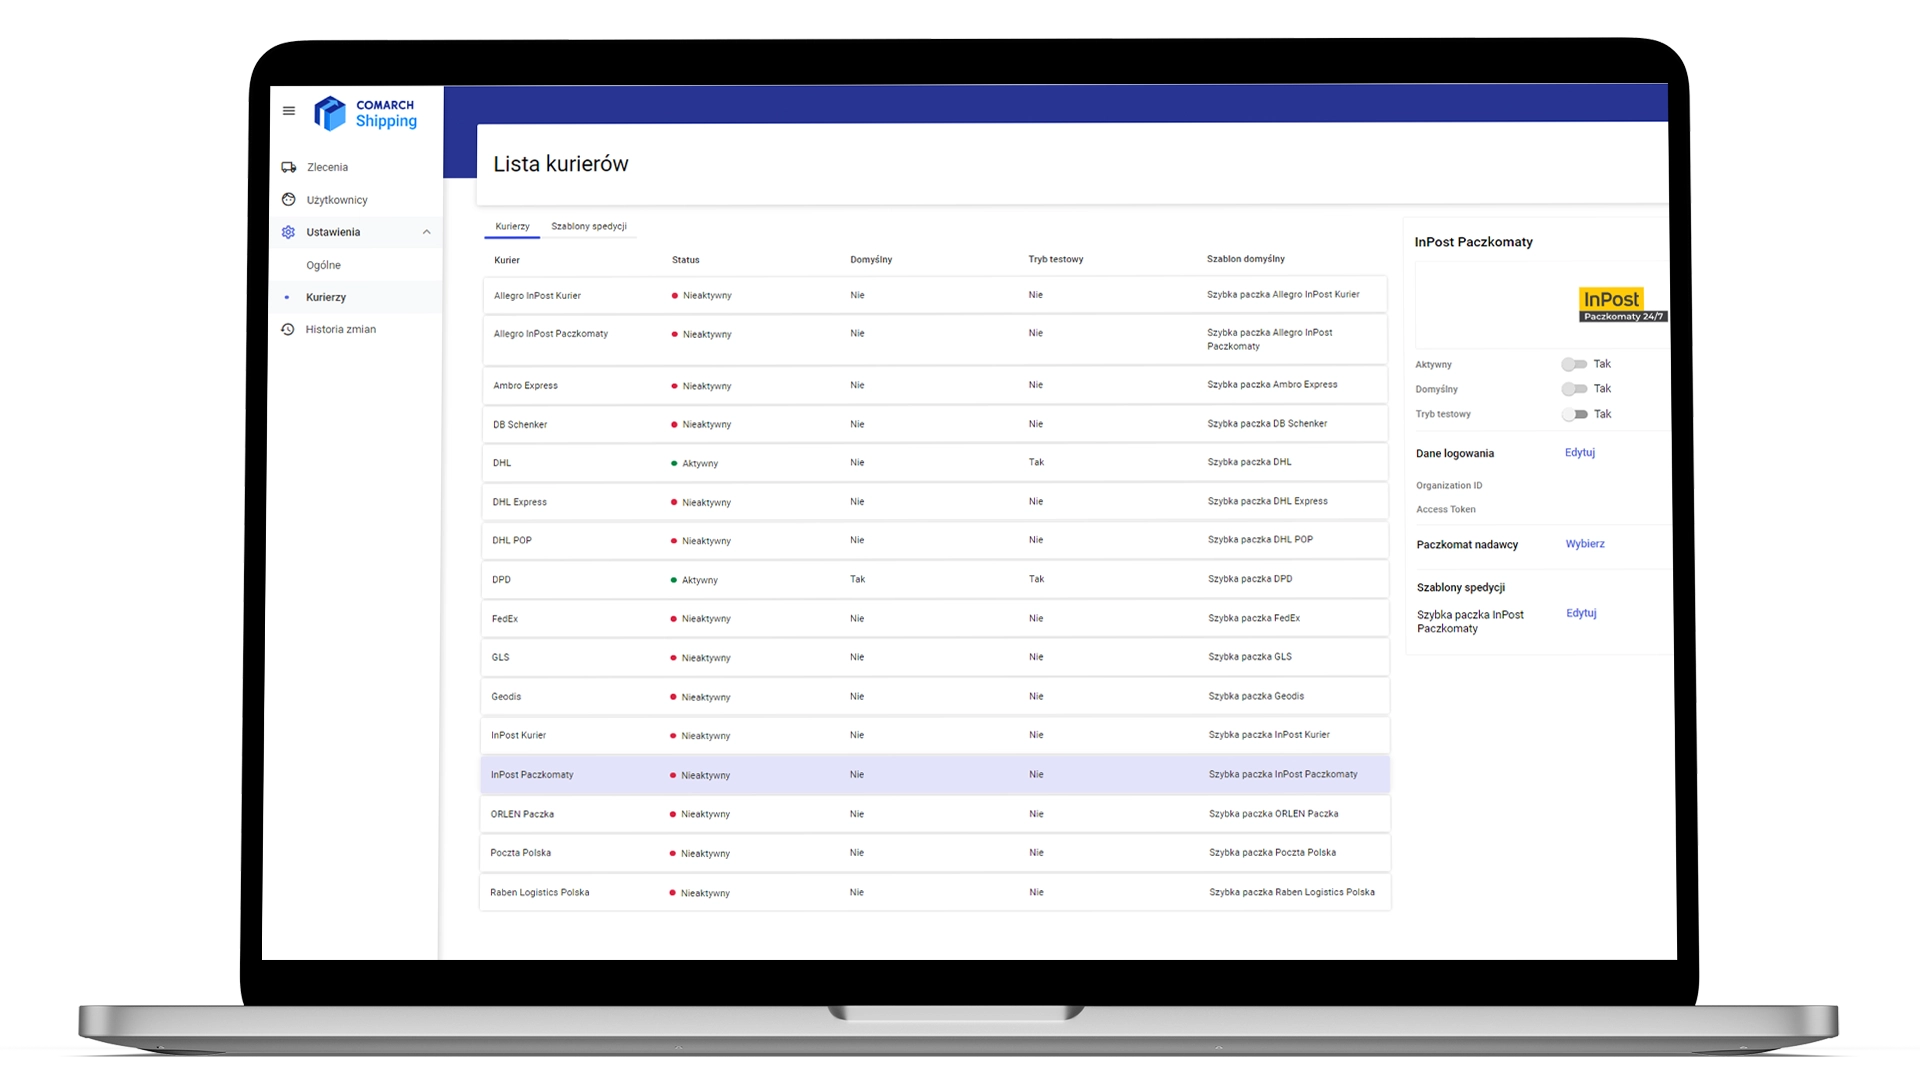Select the Geodis courier
The height and width of the screenshot is (1080, 1920).
click(x=935, y=696)
